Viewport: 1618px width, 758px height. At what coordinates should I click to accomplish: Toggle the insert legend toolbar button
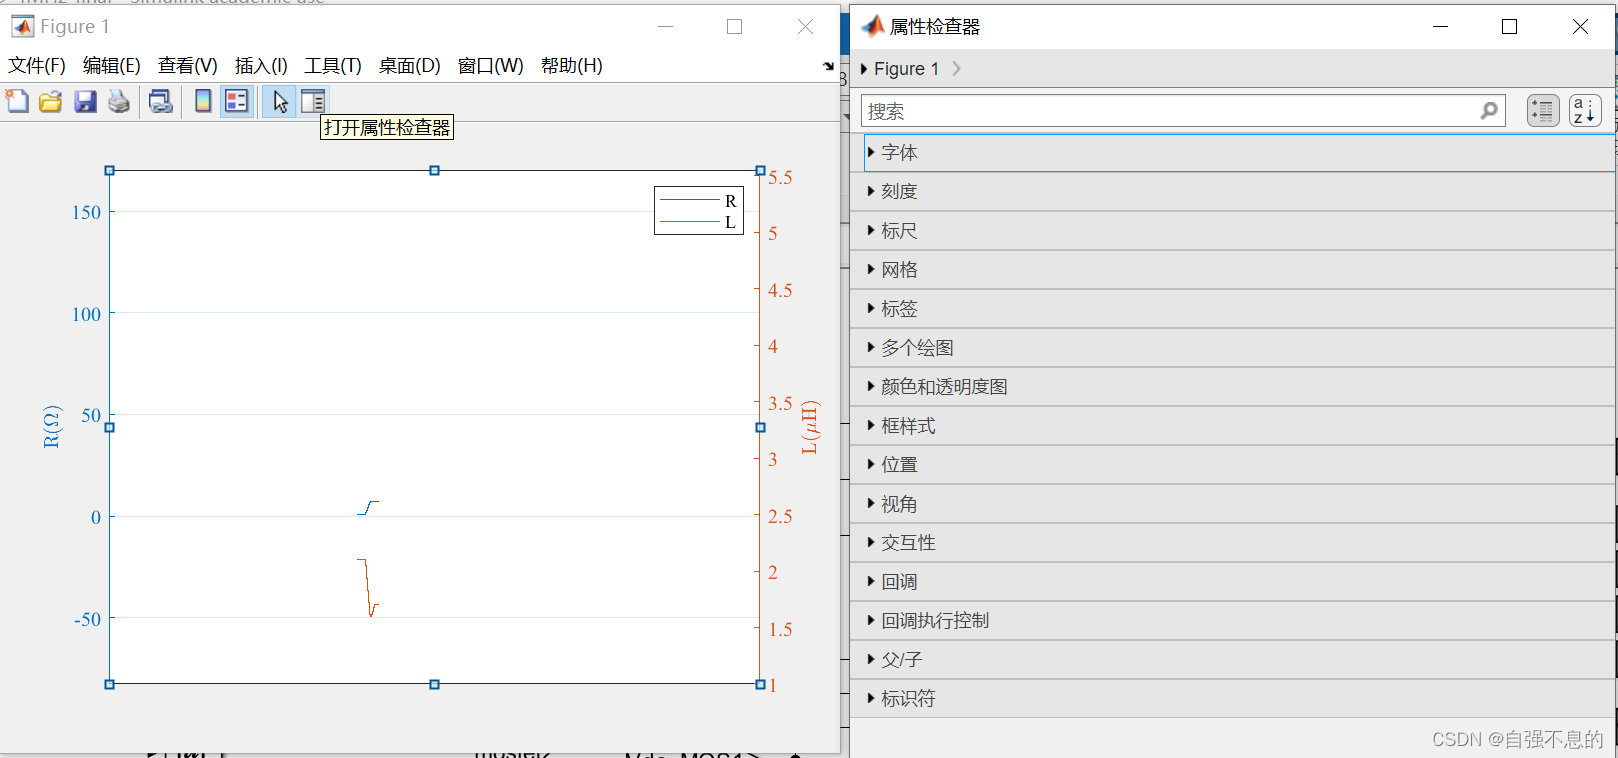click(237, 101)
